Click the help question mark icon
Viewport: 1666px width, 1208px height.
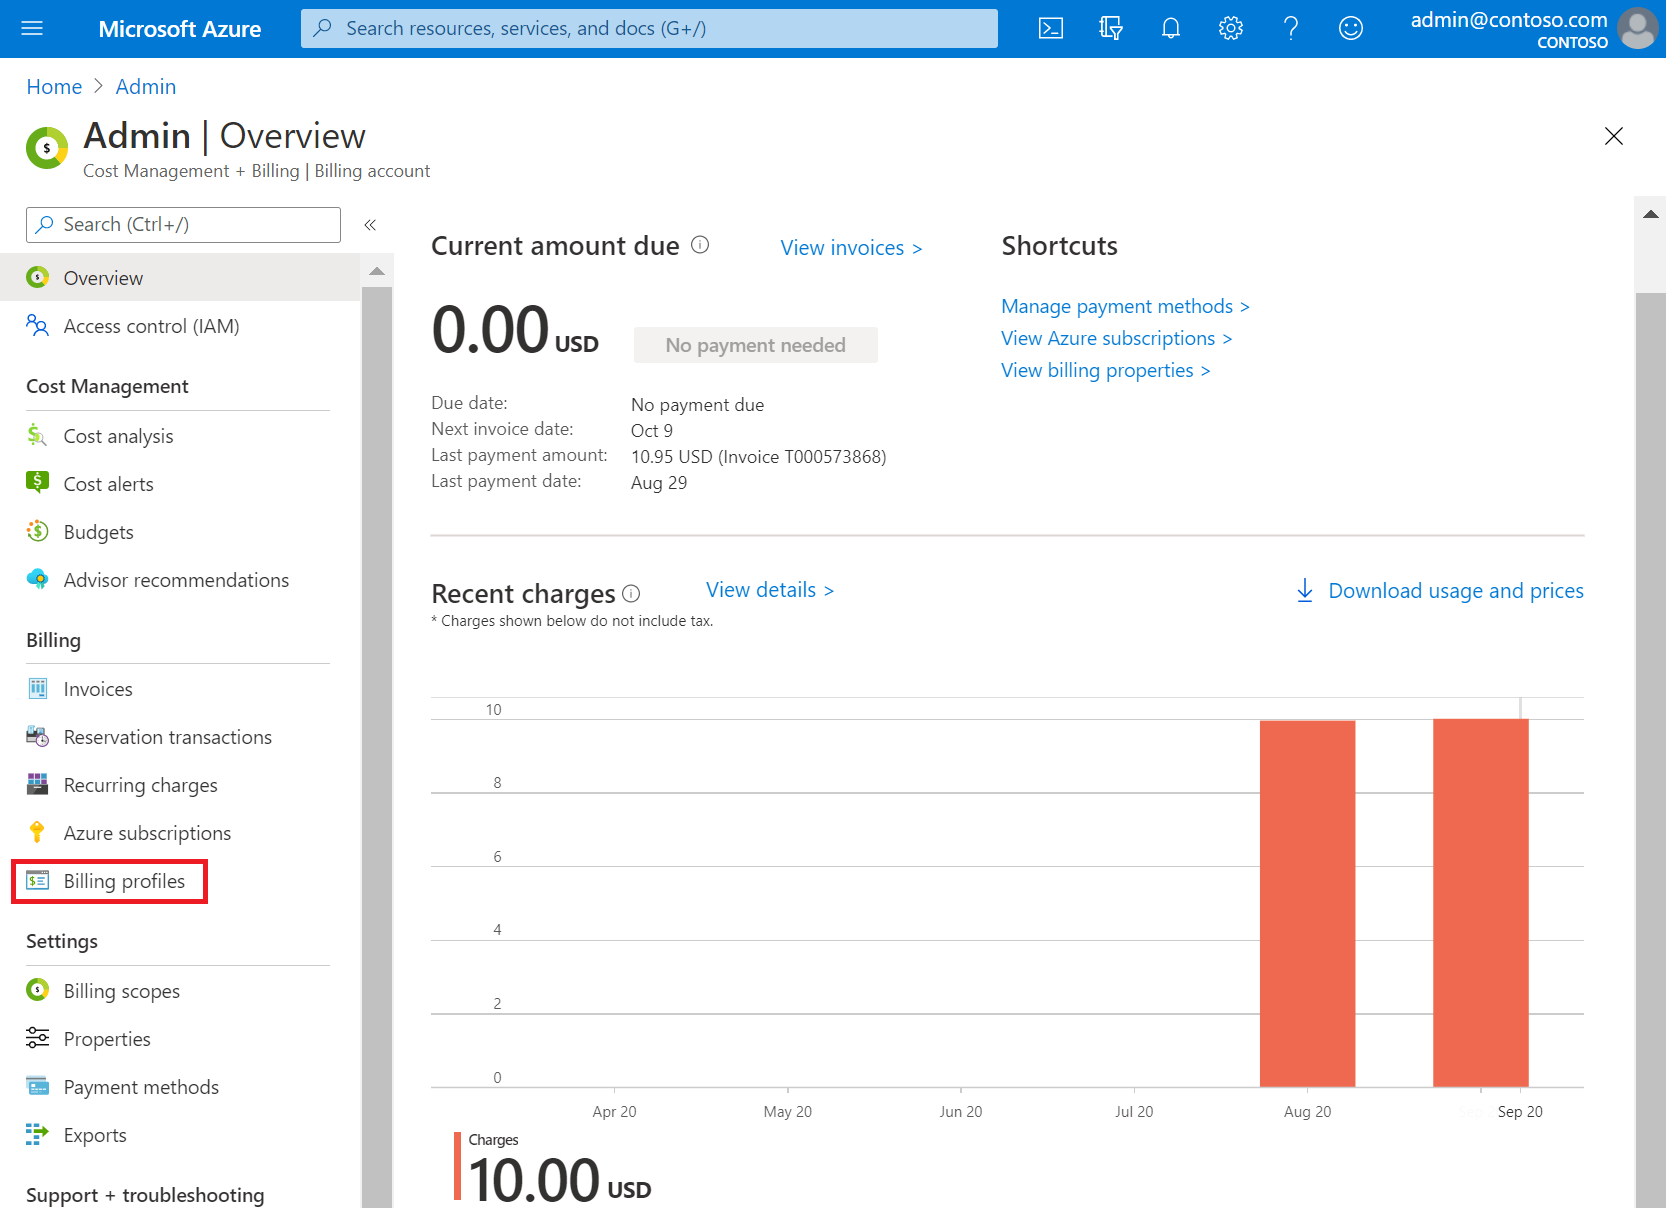(1290, 28)
